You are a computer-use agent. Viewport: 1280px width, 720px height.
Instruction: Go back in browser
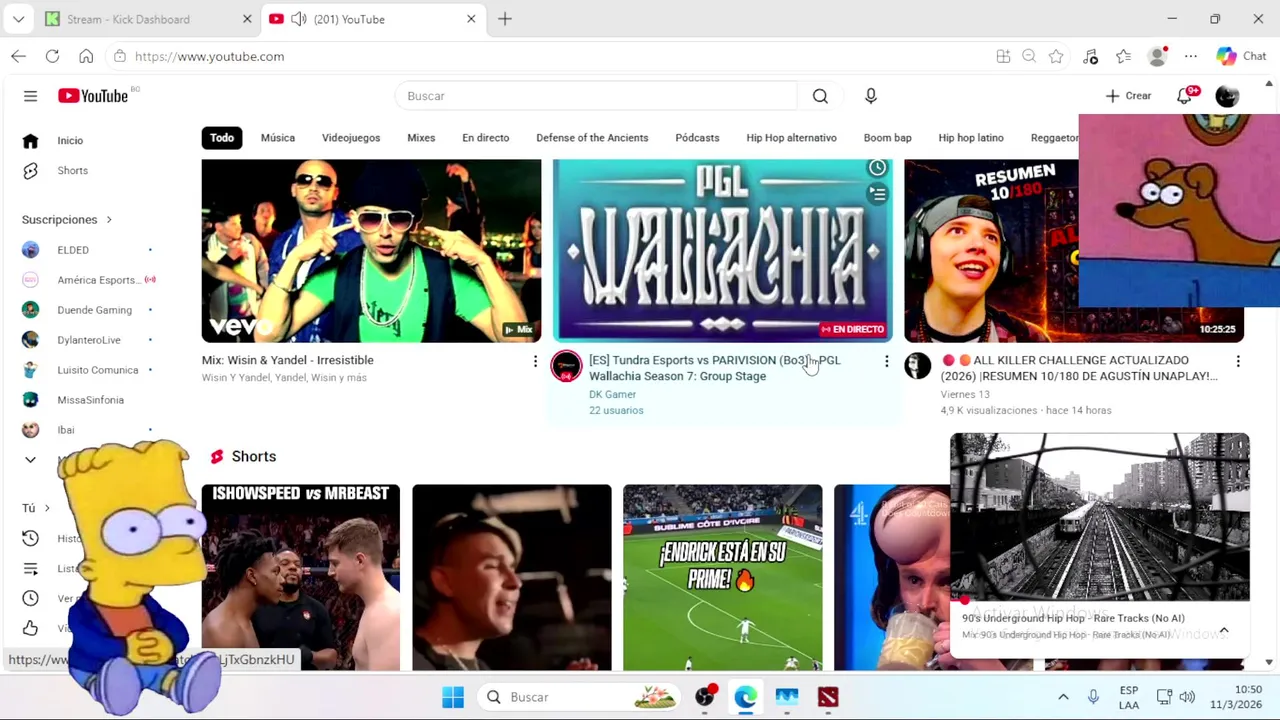coord(18,56)
